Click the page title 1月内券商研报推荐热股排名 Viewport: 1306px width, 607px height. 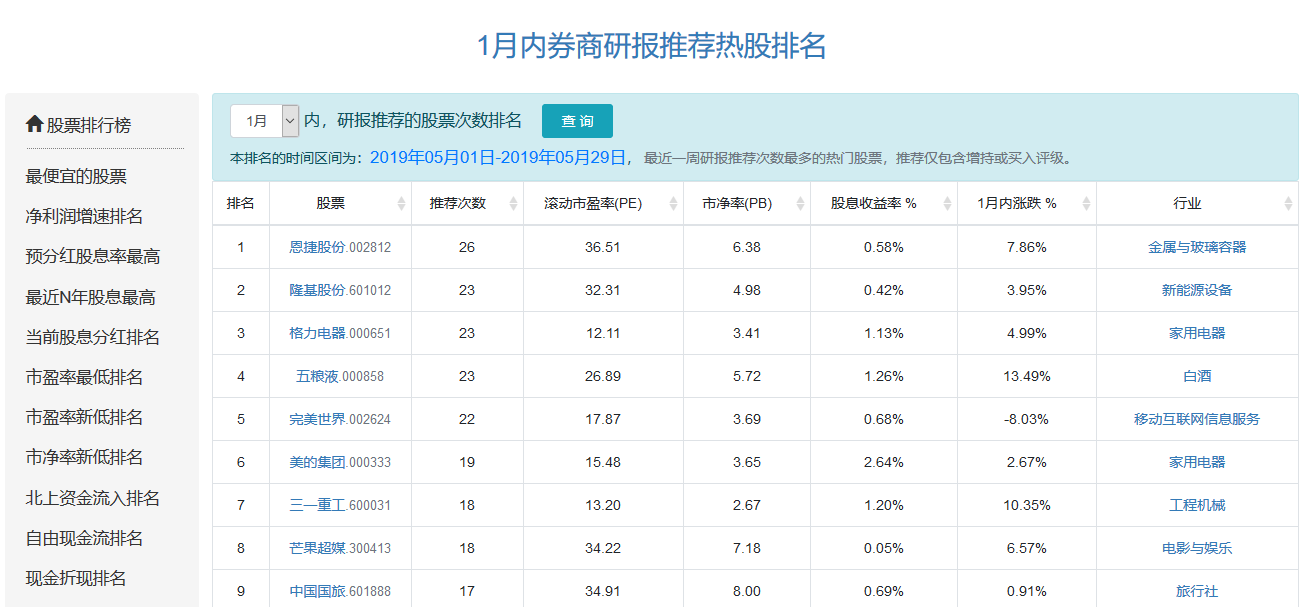tap(652, 46)
